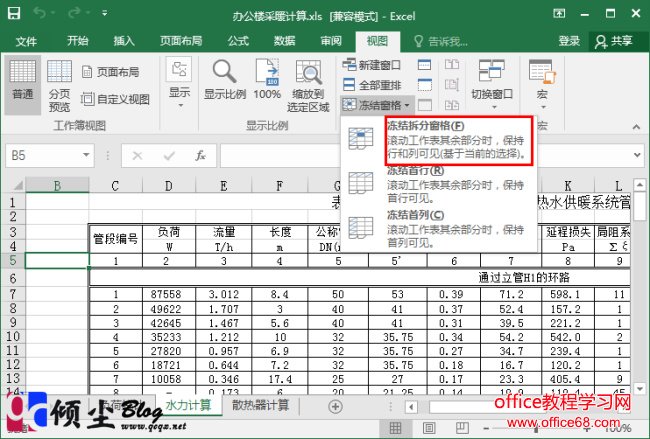The height and width of the screenshot is (439, 650).
Task: Expand the formula bar
Action: click(x=637, y=155)
